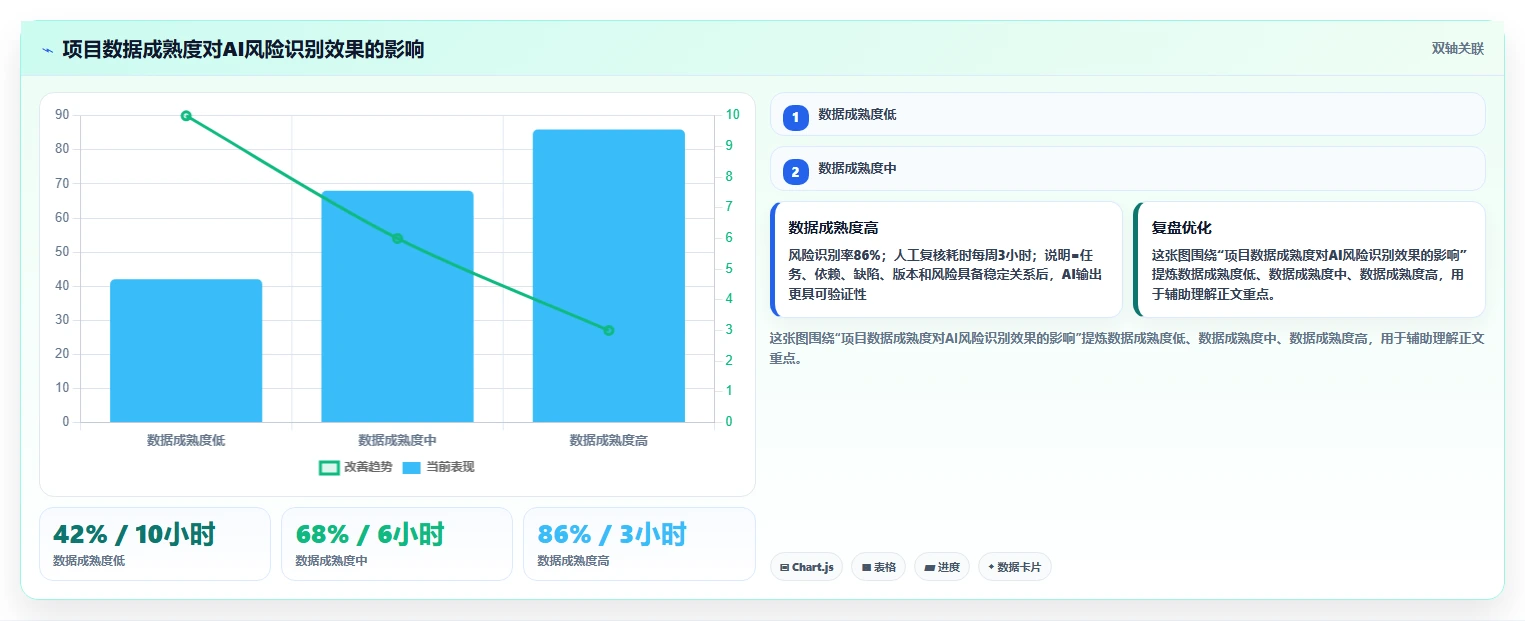
Task: Click the green 改善趋势 legend swatch
Action: [329, 467]
